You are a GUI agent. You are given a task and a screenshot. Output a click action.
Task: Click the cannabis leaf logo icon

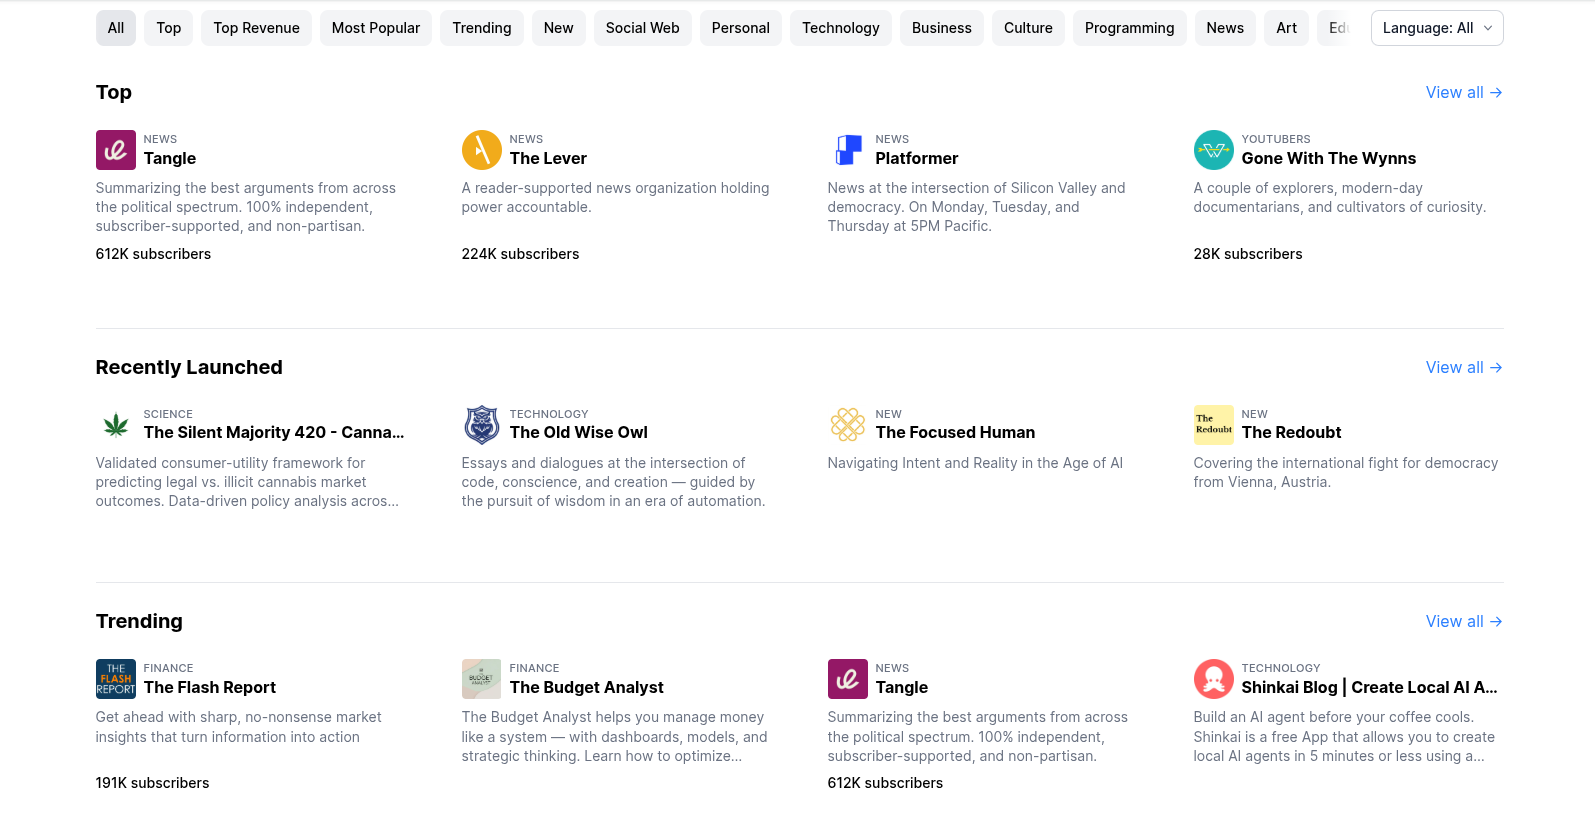[x=116, y=425]
